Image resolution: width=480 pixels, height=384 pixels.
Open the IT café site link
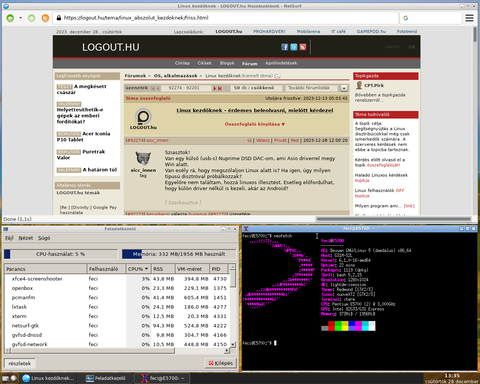[338, 31]
